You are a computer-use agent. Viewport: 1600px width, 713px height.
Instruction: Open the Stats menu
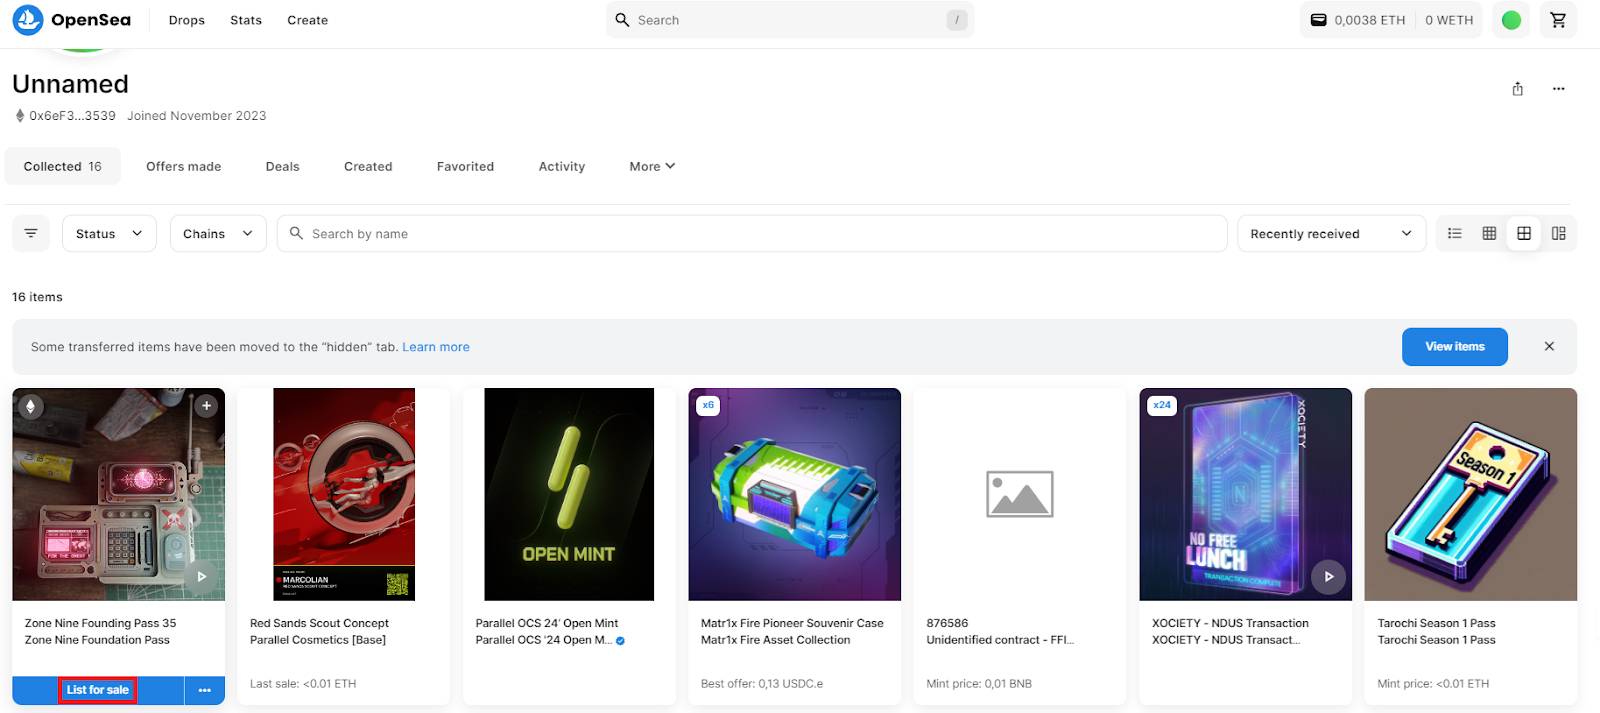click(246, 20)
